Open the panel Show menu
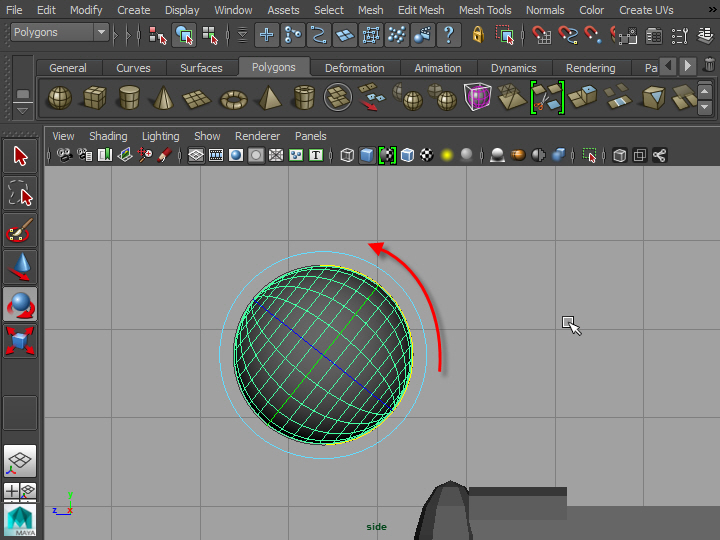Image resolution: width=720 pixels, height=540 pixels. coord(207,136)
